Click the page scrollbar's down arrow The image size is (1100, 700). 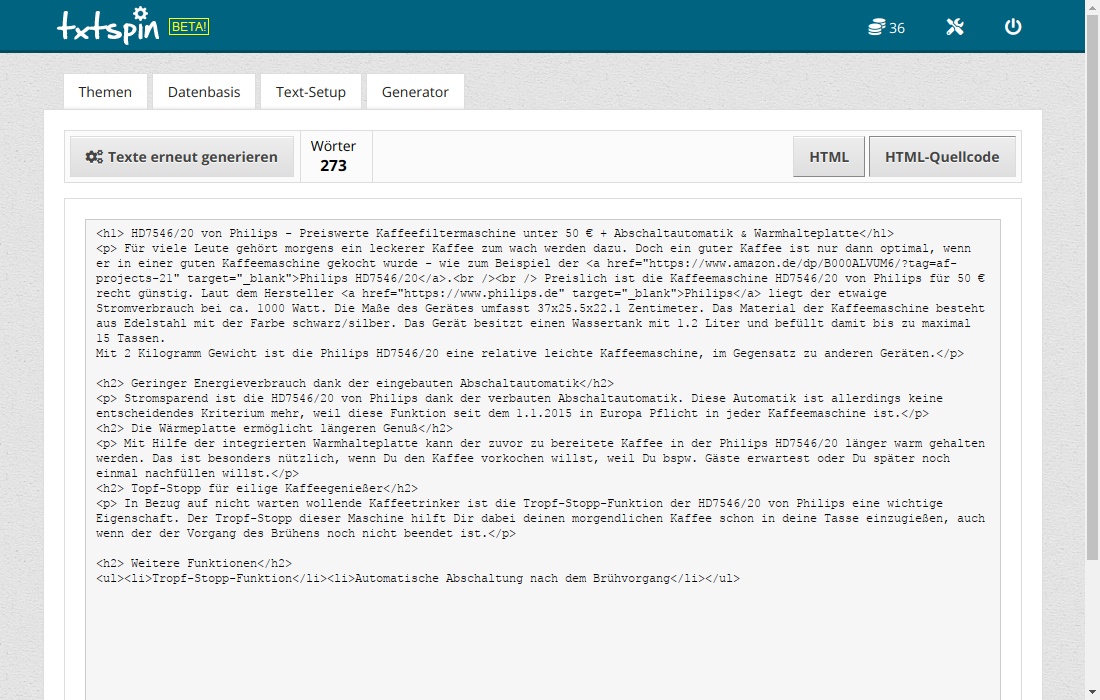pos(1092,693)
